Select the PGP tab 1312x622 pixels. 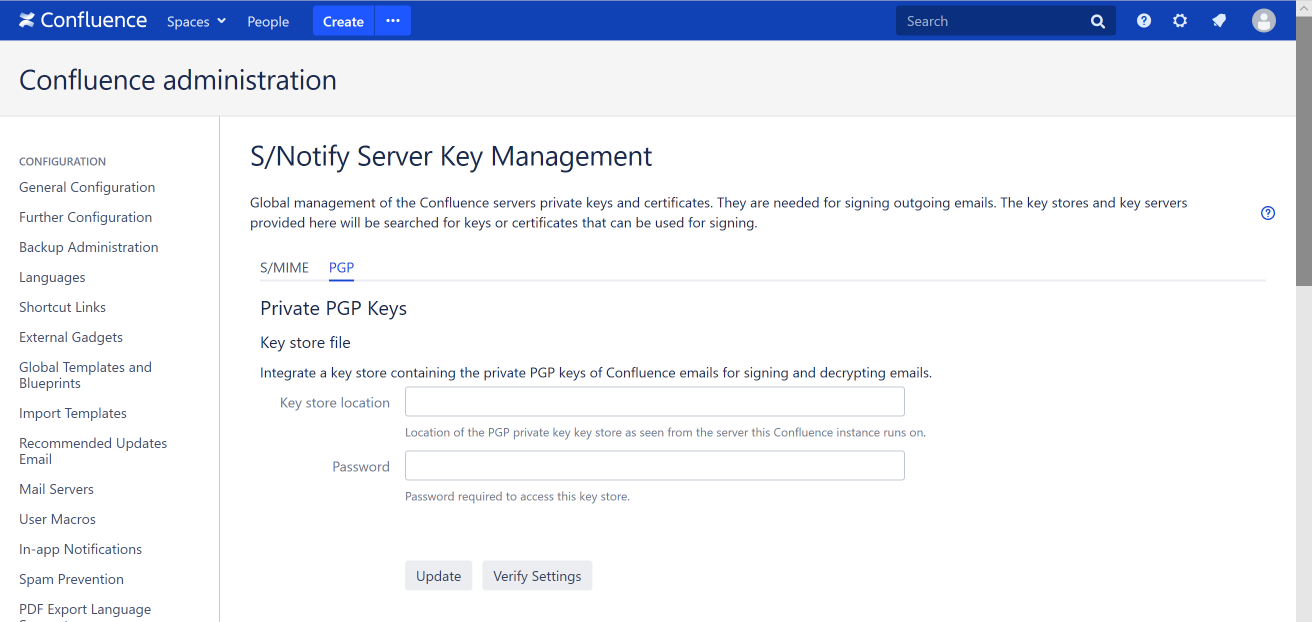tap(341, 268)
